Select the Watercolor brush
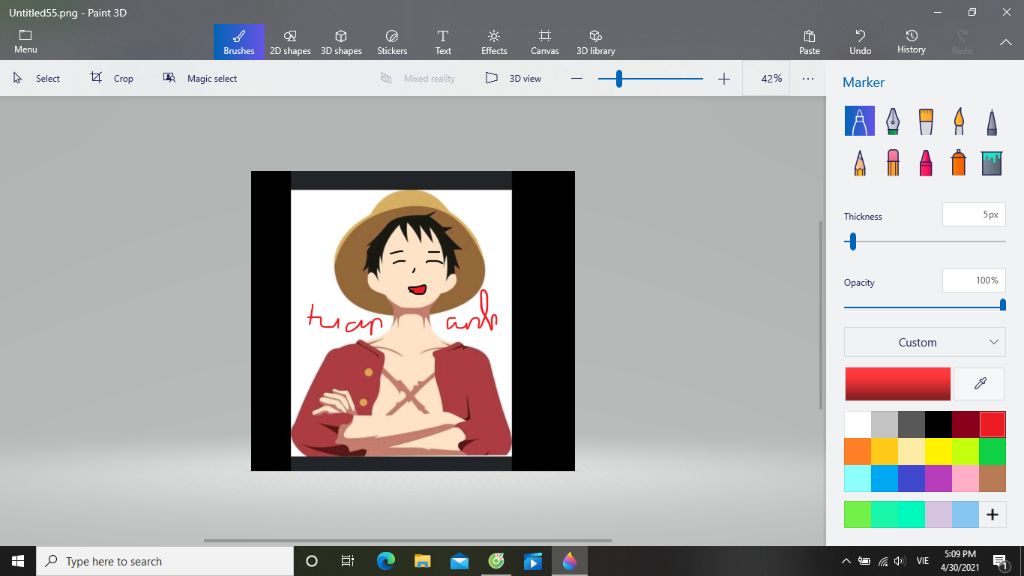The width and height of the screenshot is (1024, 576). point(959,121)
